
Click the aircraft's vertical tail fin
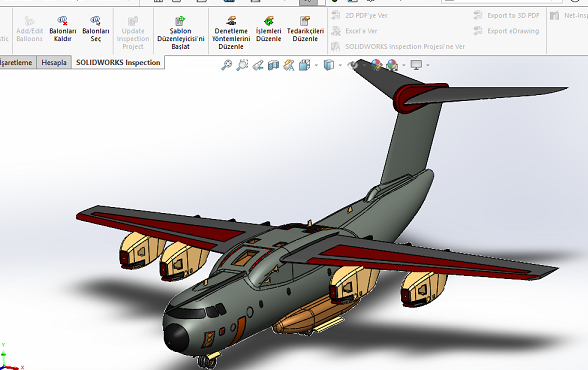pyautogui.click(x=412, y=142)
